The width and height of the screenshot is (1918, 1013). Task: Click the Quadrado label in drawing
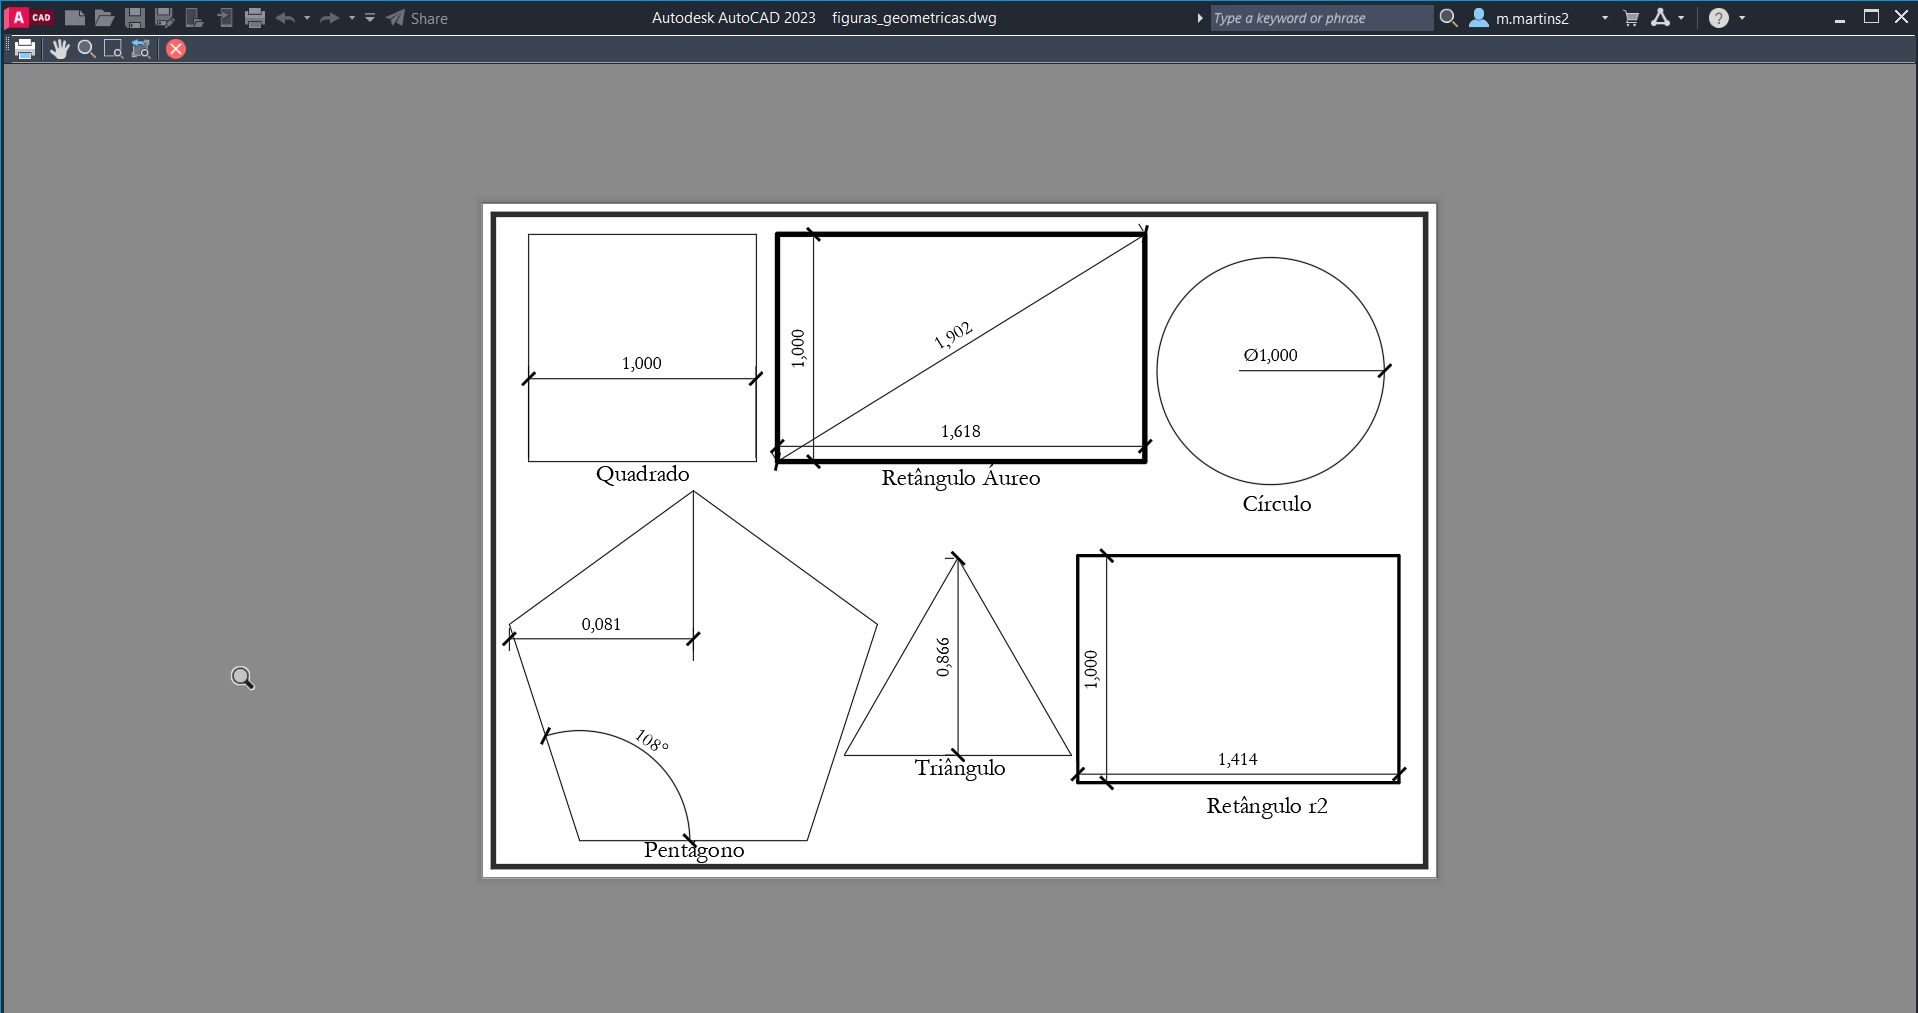click(x=643, y=474)
